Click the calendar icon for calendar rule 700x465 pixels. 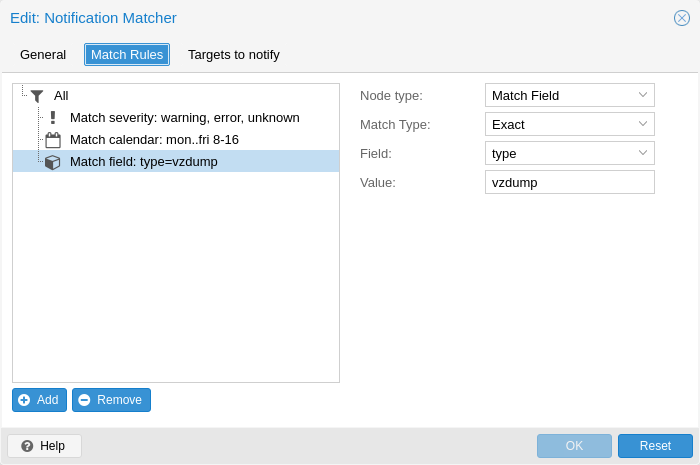point(53,140)
